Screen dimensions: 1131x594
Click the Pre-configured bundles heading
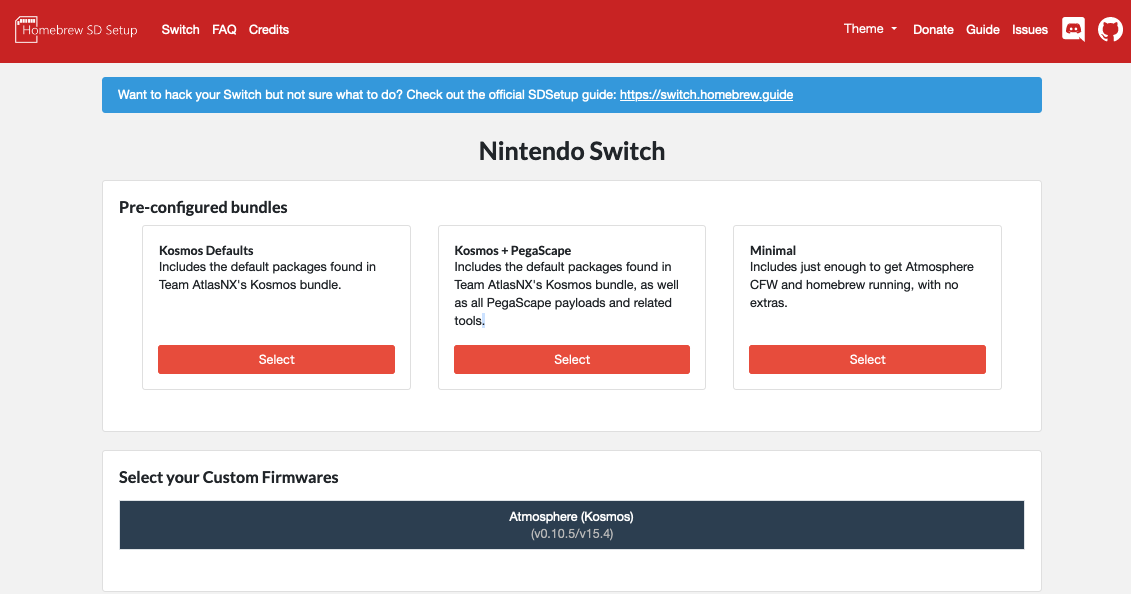pyautogui.click(x=203, y=208)
